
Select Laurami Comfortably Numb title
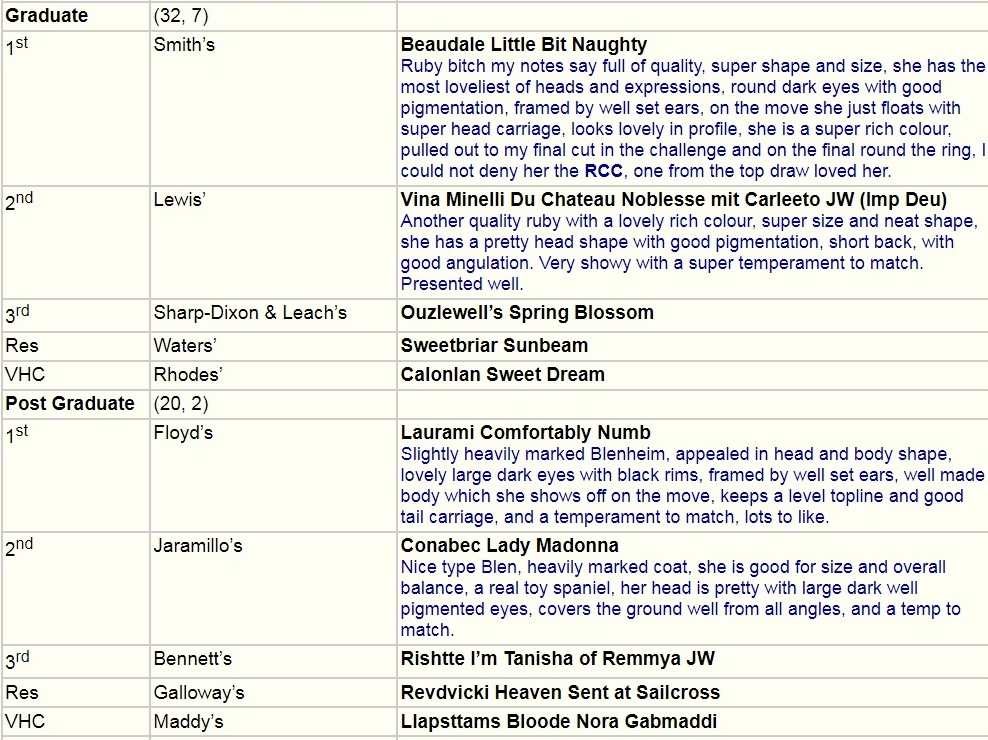point(525,433)
